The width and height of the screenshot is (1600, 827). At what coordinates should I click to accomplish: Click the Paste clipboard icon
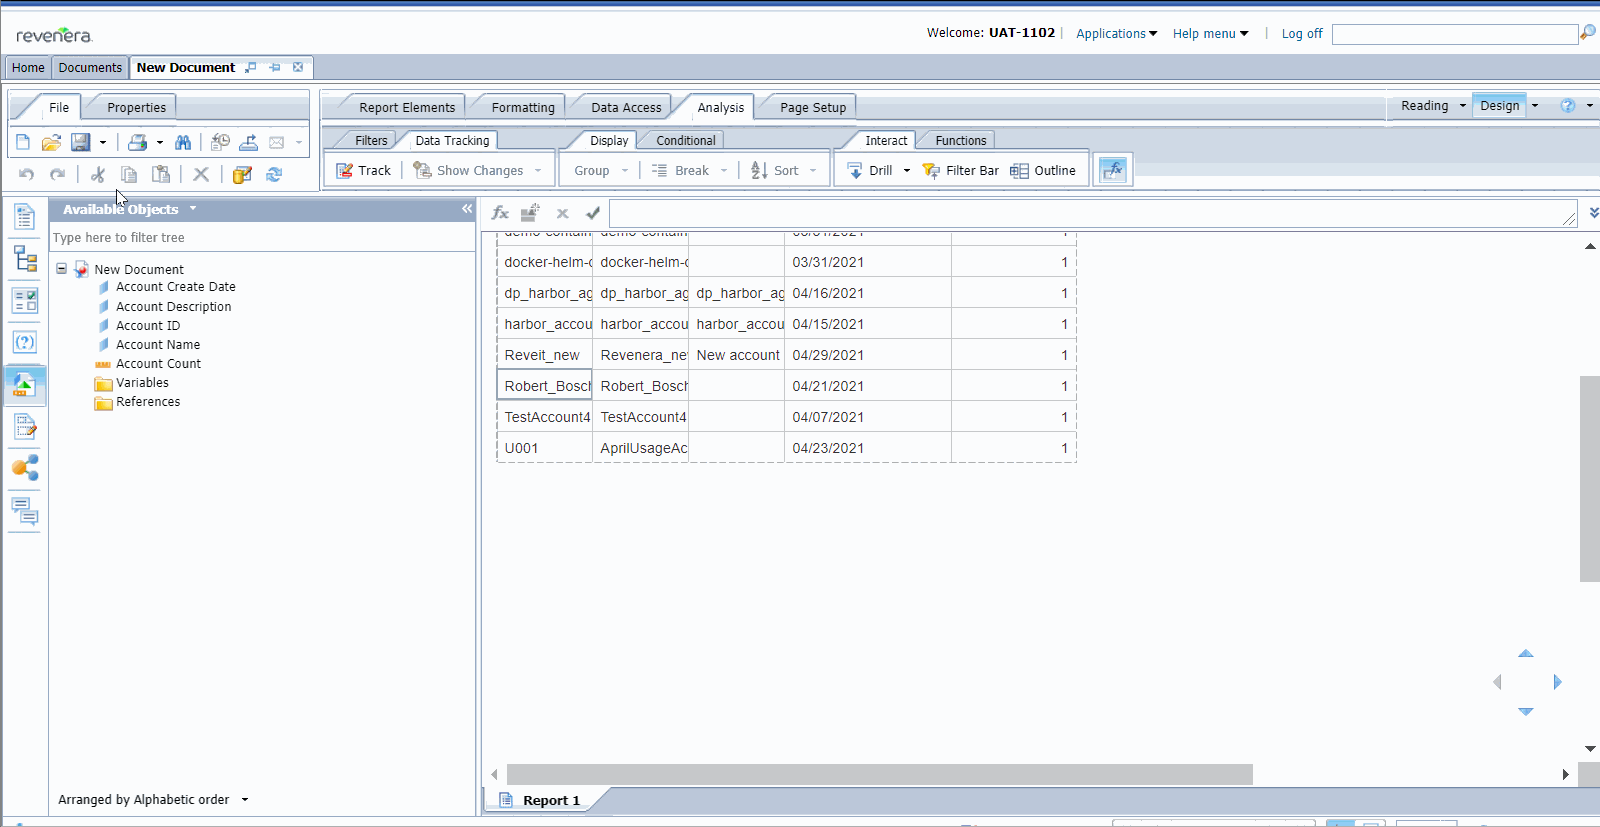point(161,174)
